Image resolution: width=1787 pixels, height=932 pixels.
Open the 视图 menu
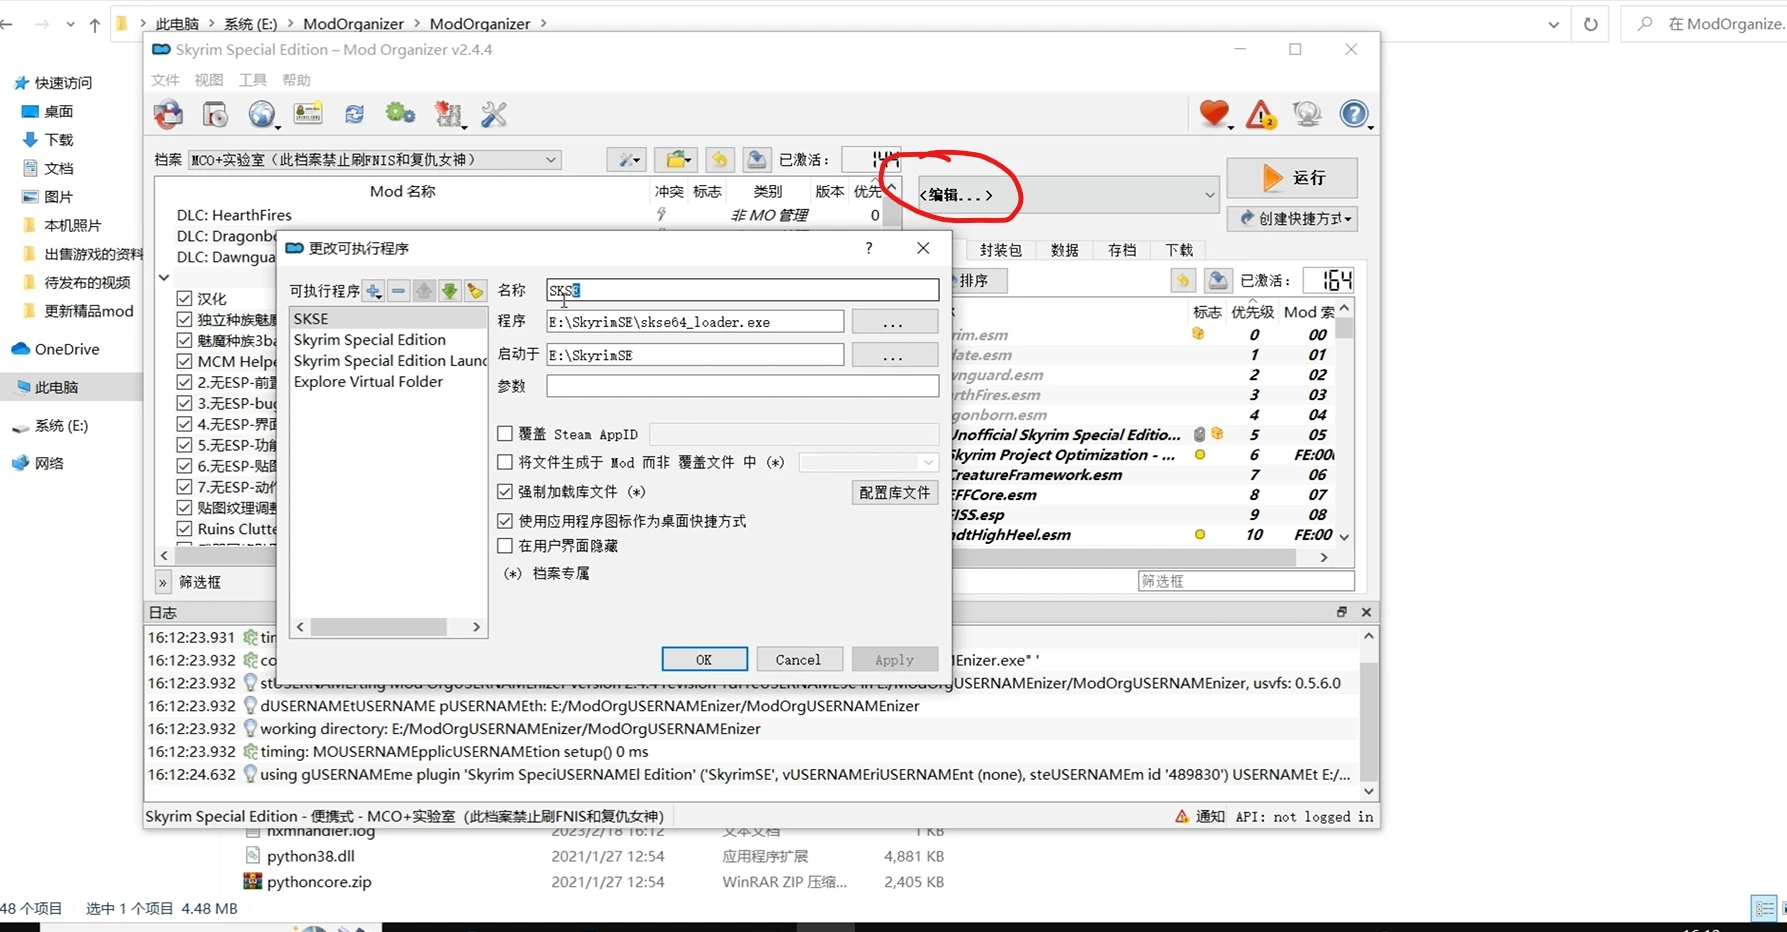(208, 80)
